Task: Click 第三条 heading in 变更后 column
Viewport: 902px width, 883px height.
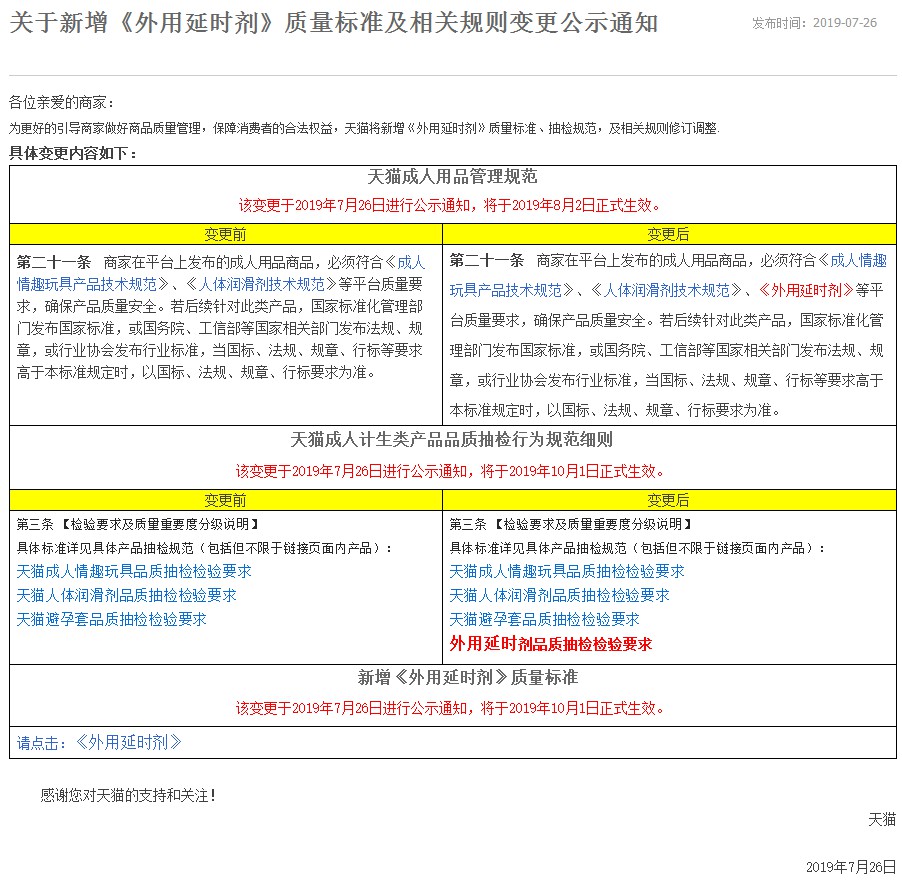Action: click(571, 525)
